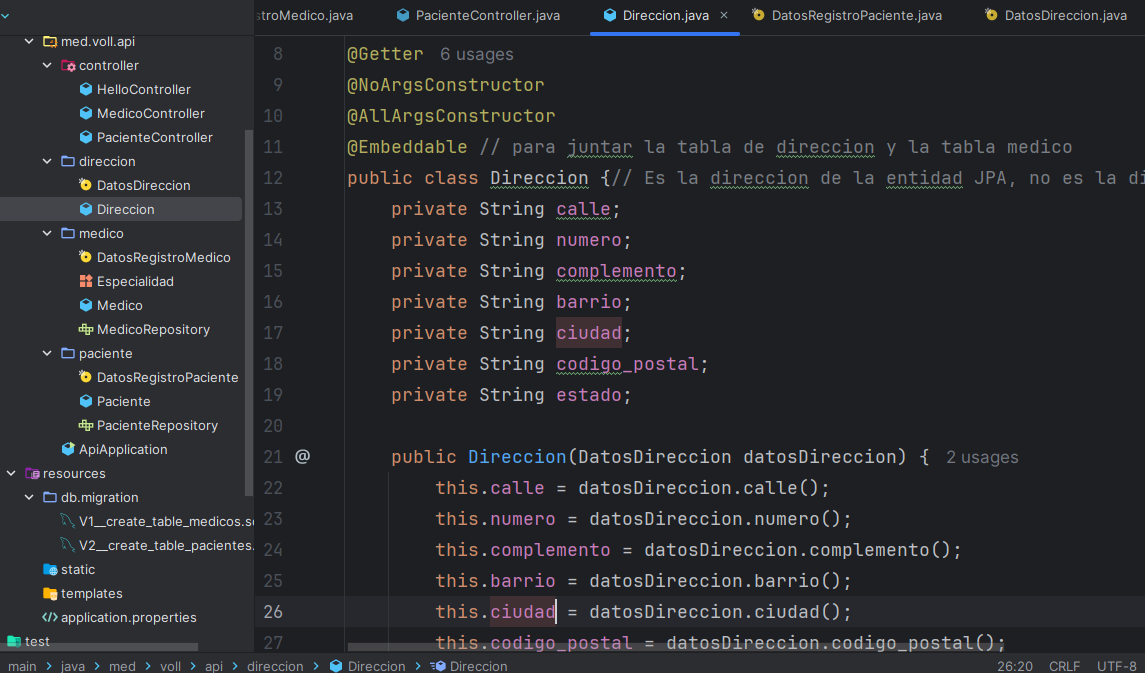
Task: Click the 26:20 cursor position indicator
Action: coord(1014,666)
